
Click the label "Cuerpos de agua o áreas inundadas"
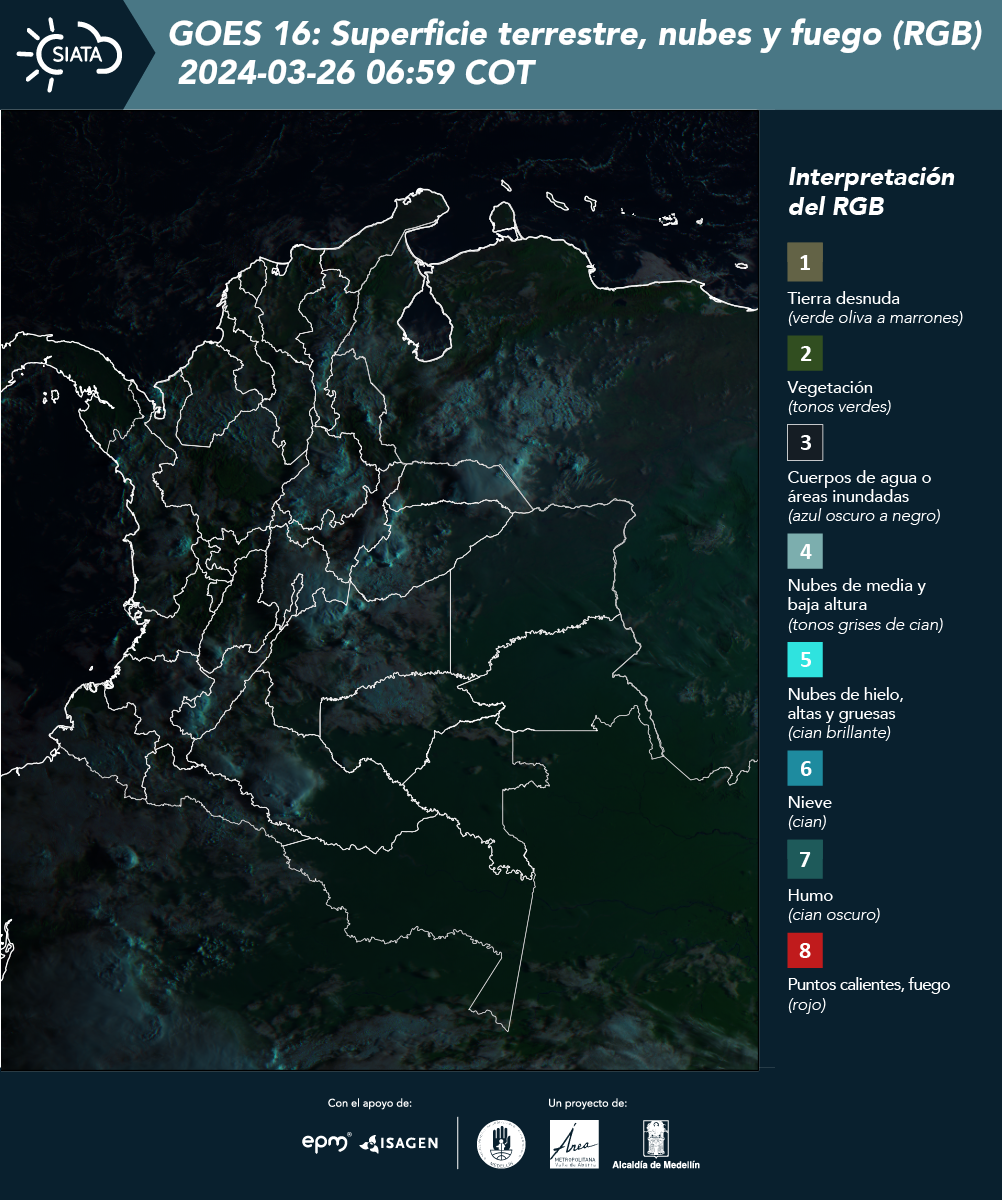coord(860,487)
